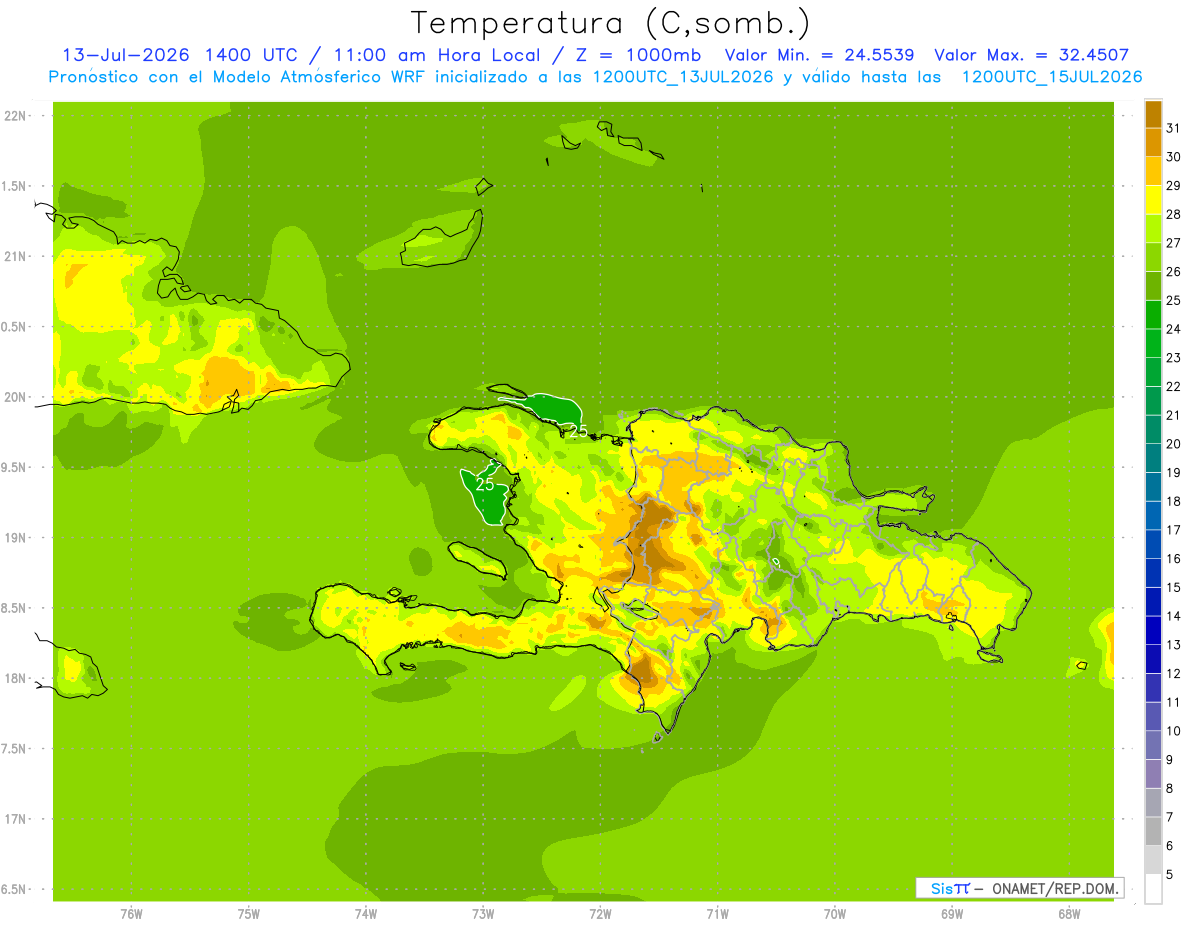The width and height of the screenshot is (1200, 927).
Task: Pick the amber swatch between 29 and 30
Action: 1153,171
